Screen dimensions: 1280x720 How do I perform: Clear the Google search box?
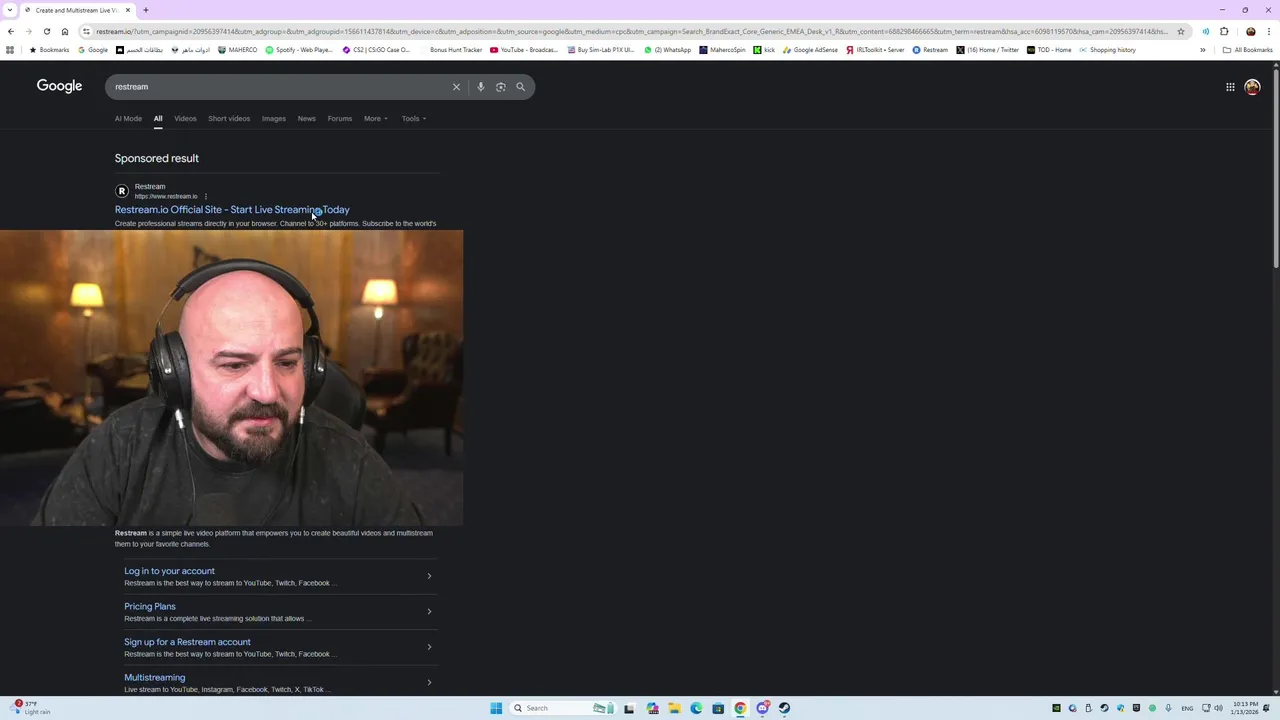point(456,87)
